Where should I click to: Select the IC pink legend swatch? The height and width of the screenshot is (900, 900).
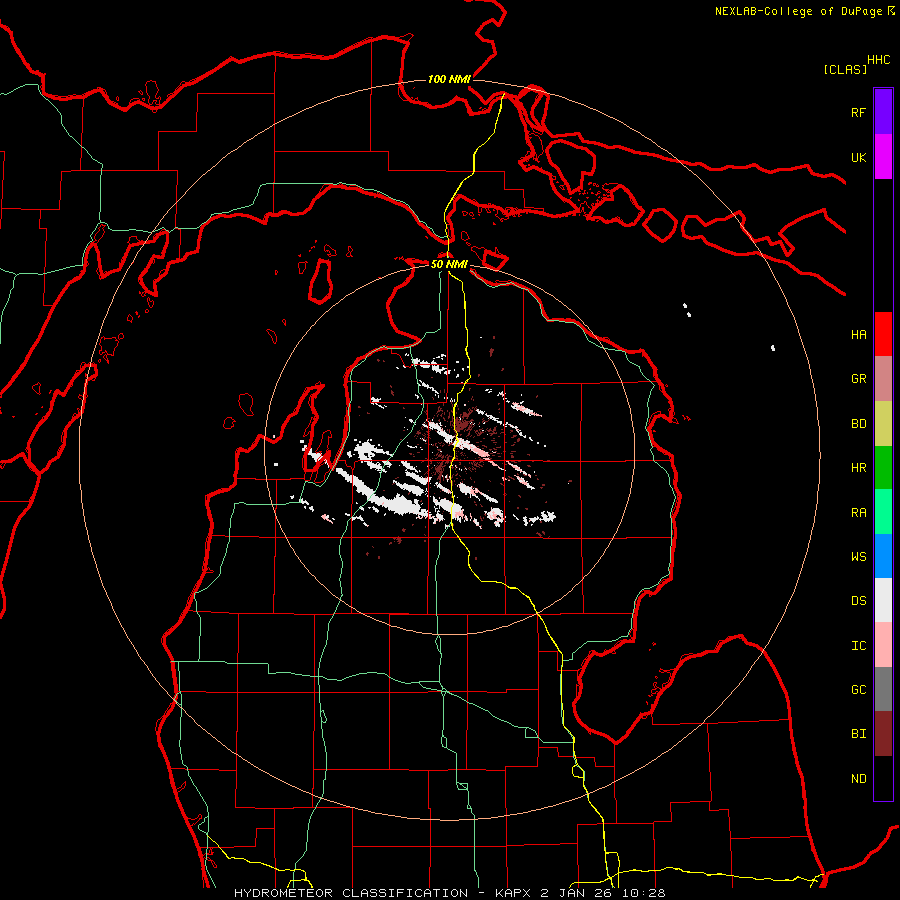click(x=883, y=645)
